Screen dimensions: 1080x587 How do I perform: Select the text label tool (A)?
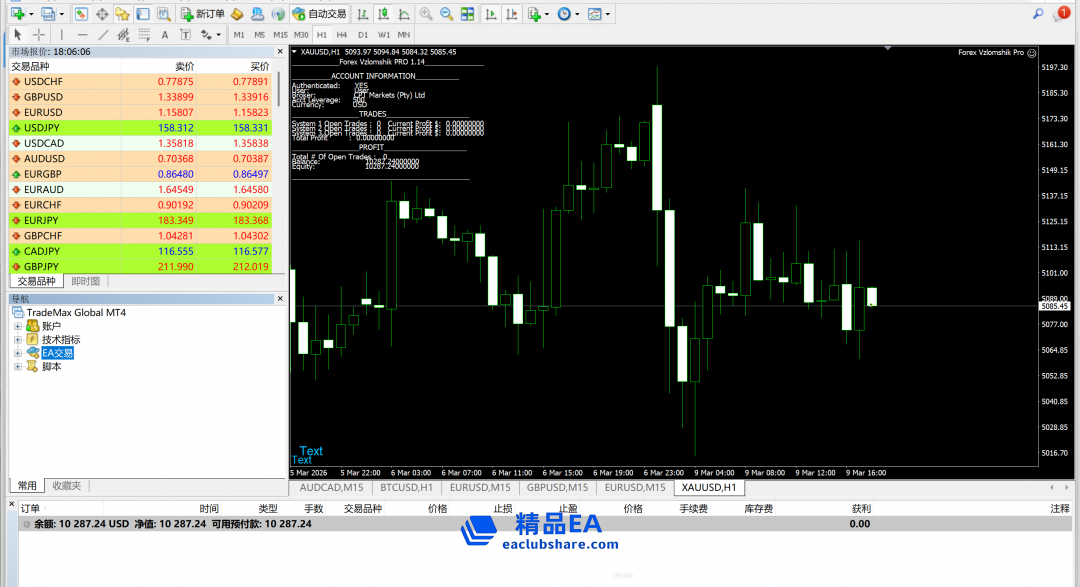[x=164, y=35]
